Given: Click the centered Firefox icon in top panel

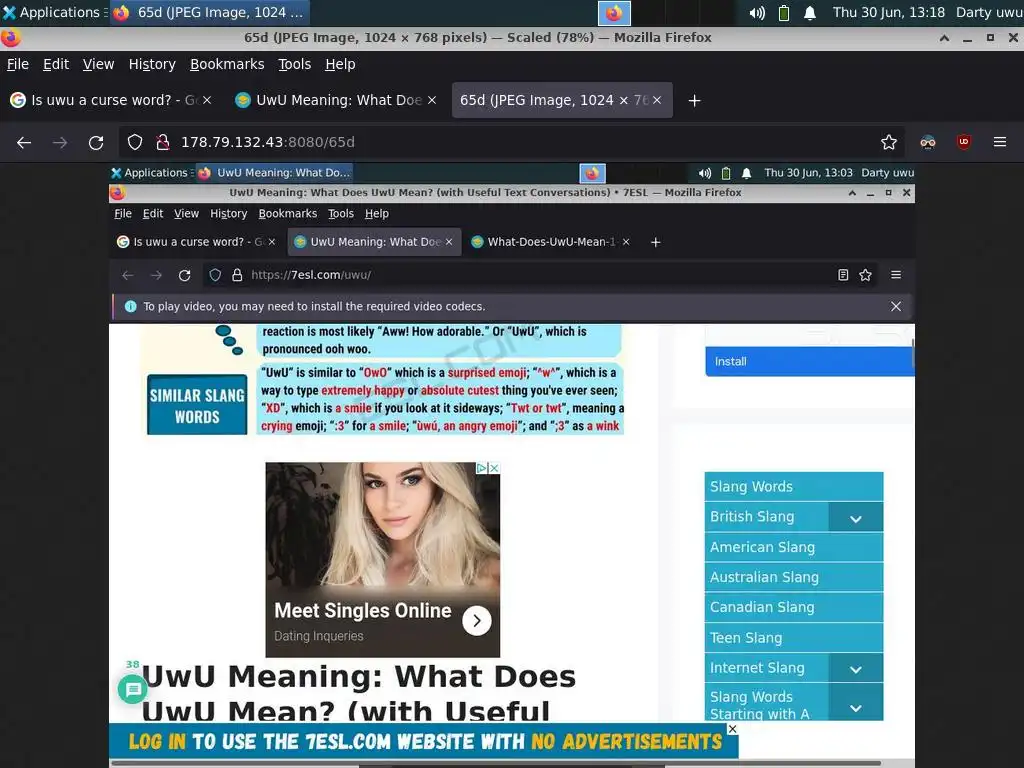Looking at the screenshot, I should [x=614, y=12].
